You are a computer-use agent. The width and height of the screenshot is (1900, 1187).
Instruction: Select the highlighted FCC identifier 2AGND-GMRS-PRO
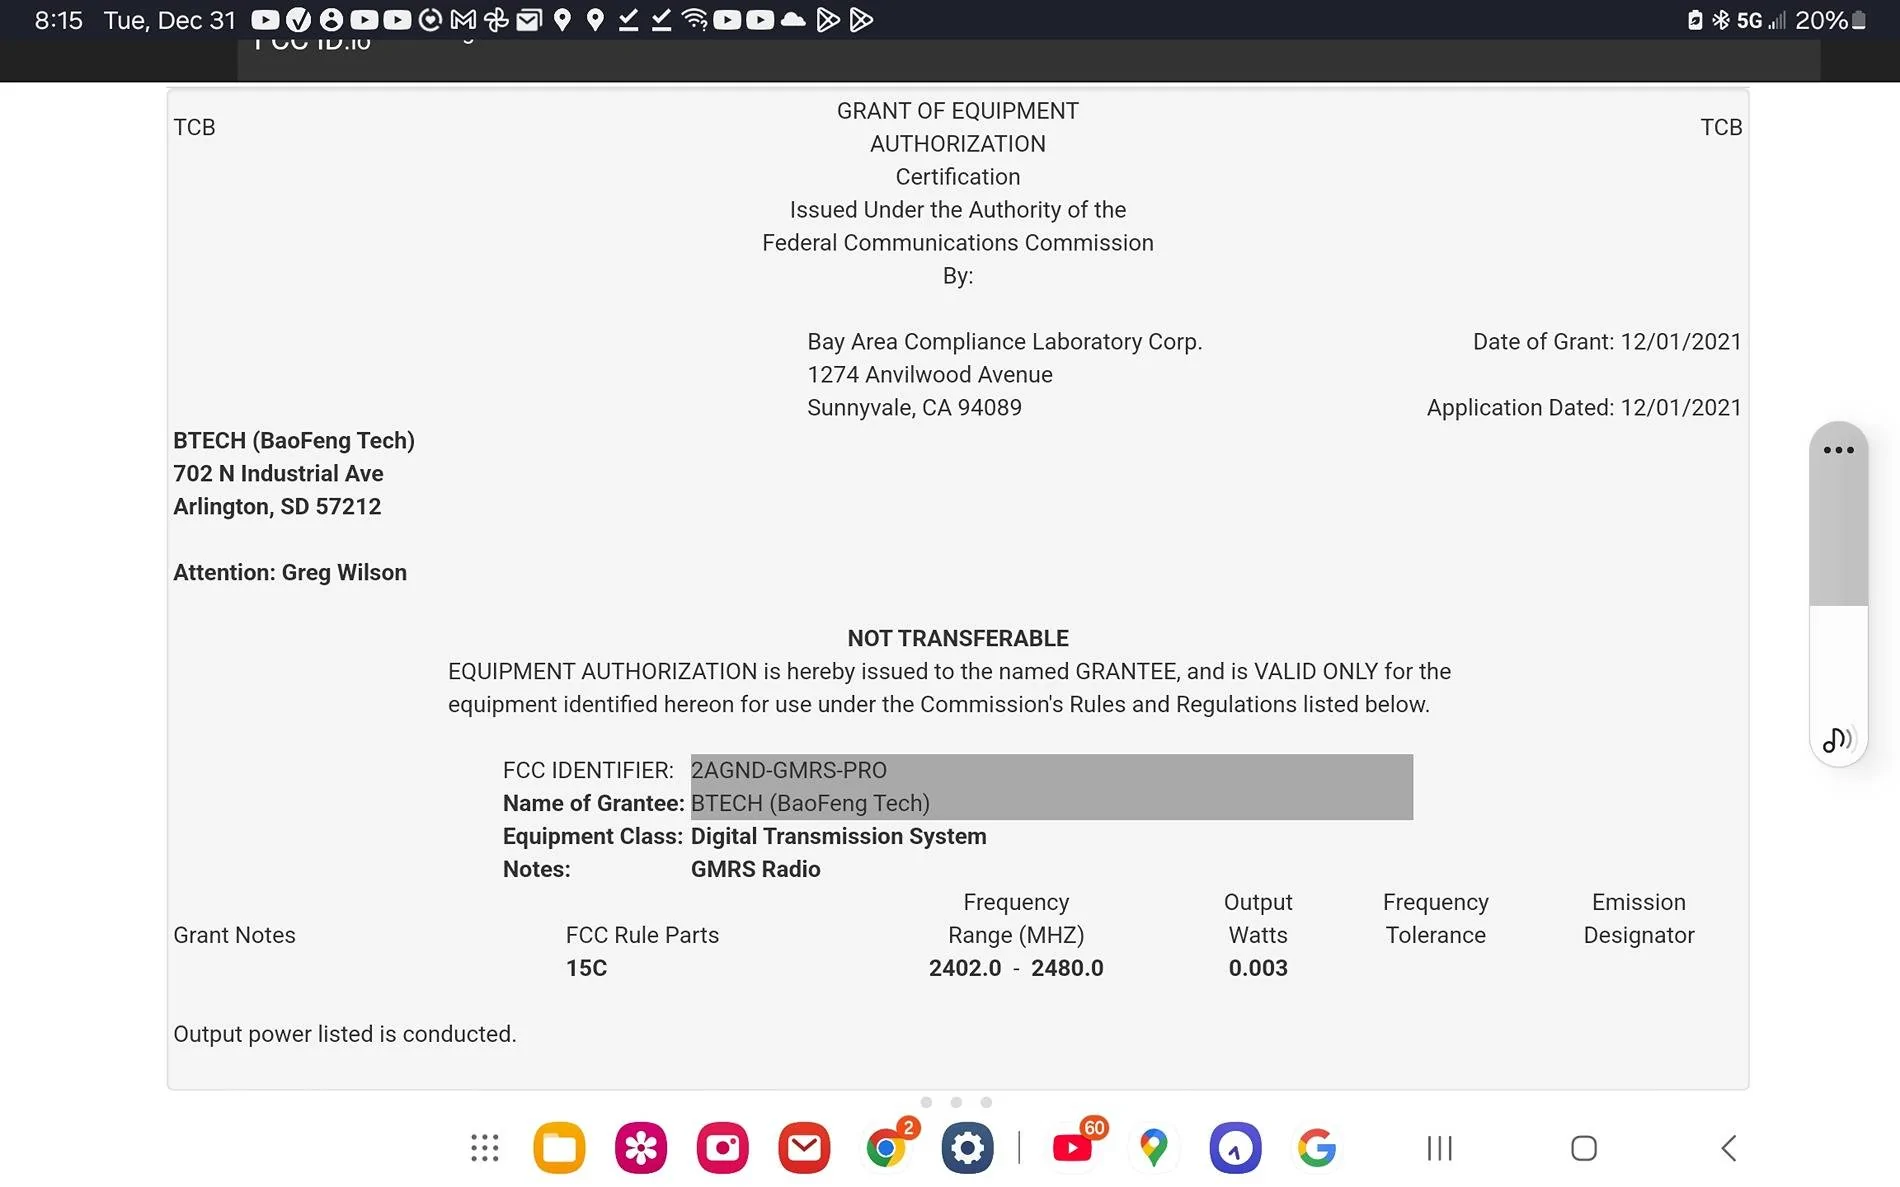click(789, 771)
